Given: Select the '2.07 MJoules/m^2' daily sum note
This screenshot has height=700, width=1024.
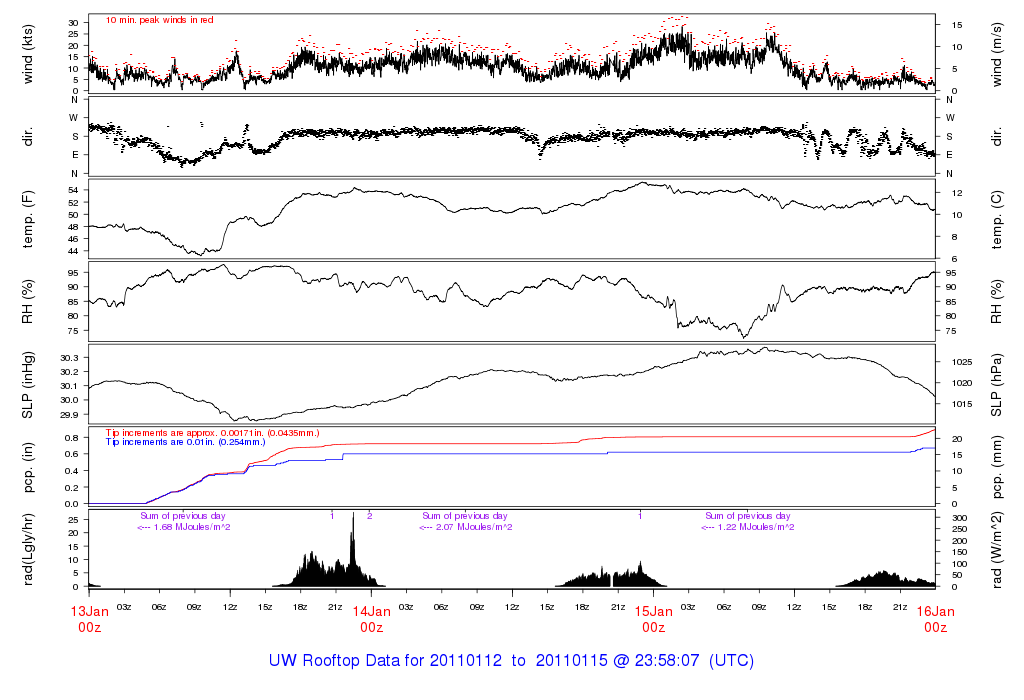Looking at the screenshot, I should (466, 527).
